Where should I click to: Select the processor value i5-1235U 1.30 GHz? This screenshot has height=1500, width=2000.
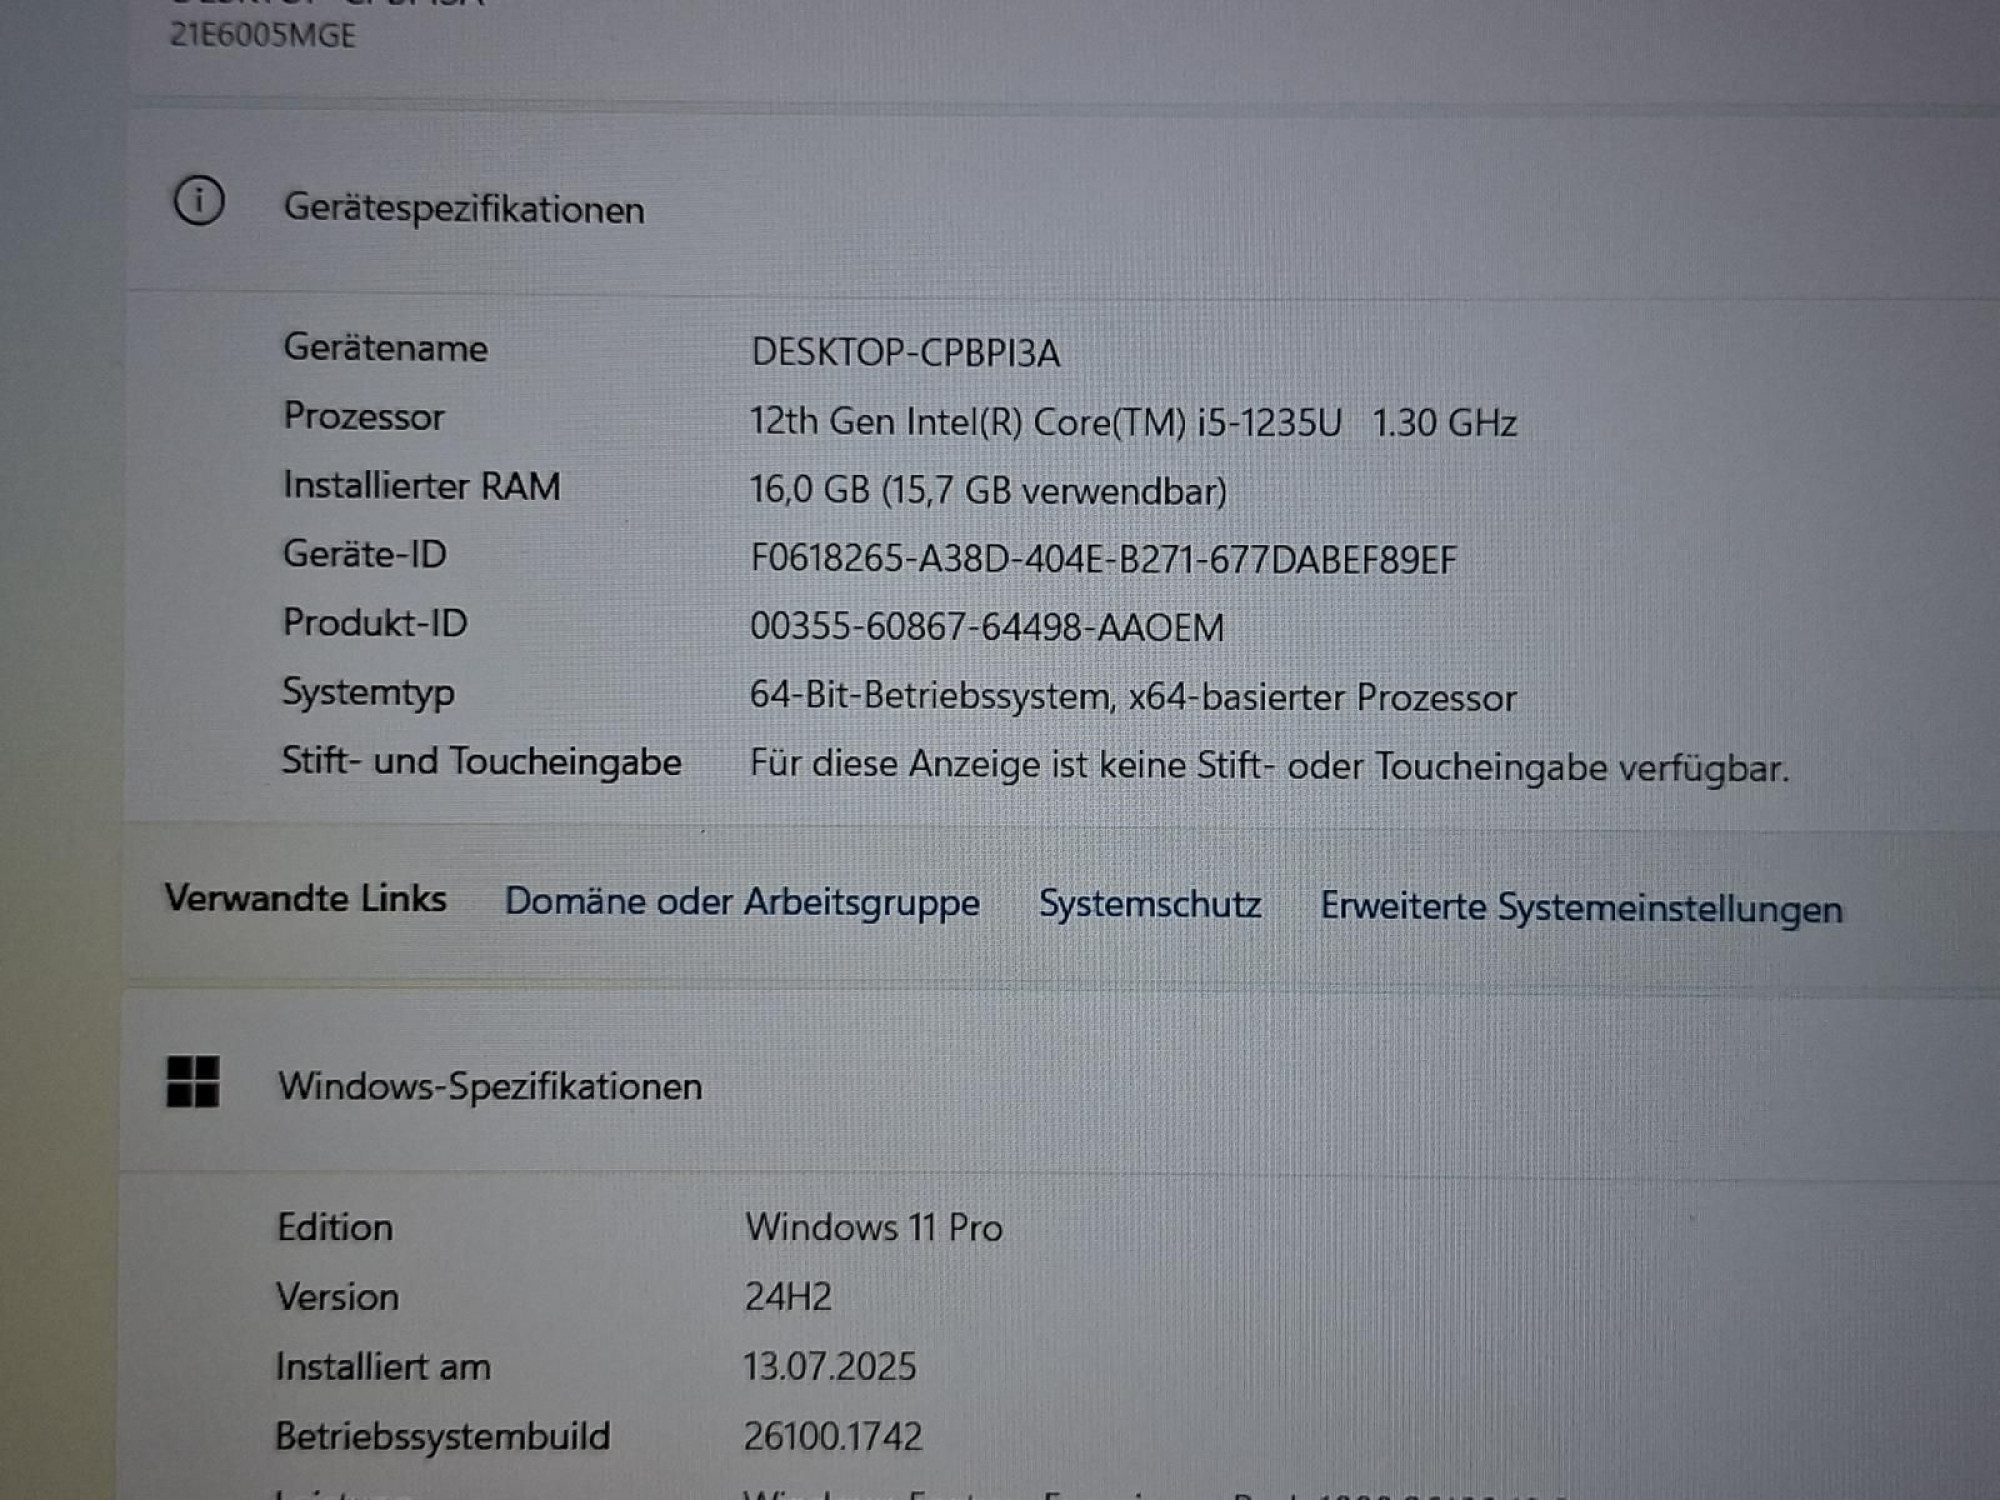pos(1133,422)
